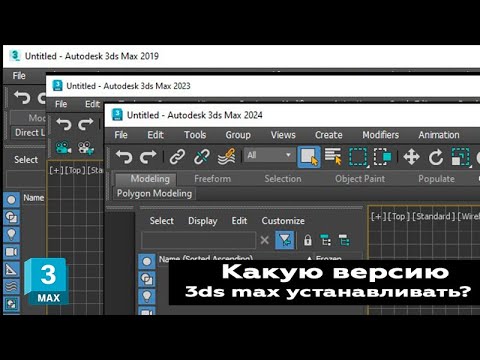Toggle the Scene Explorer lock icon

click(x=308, y=240)
